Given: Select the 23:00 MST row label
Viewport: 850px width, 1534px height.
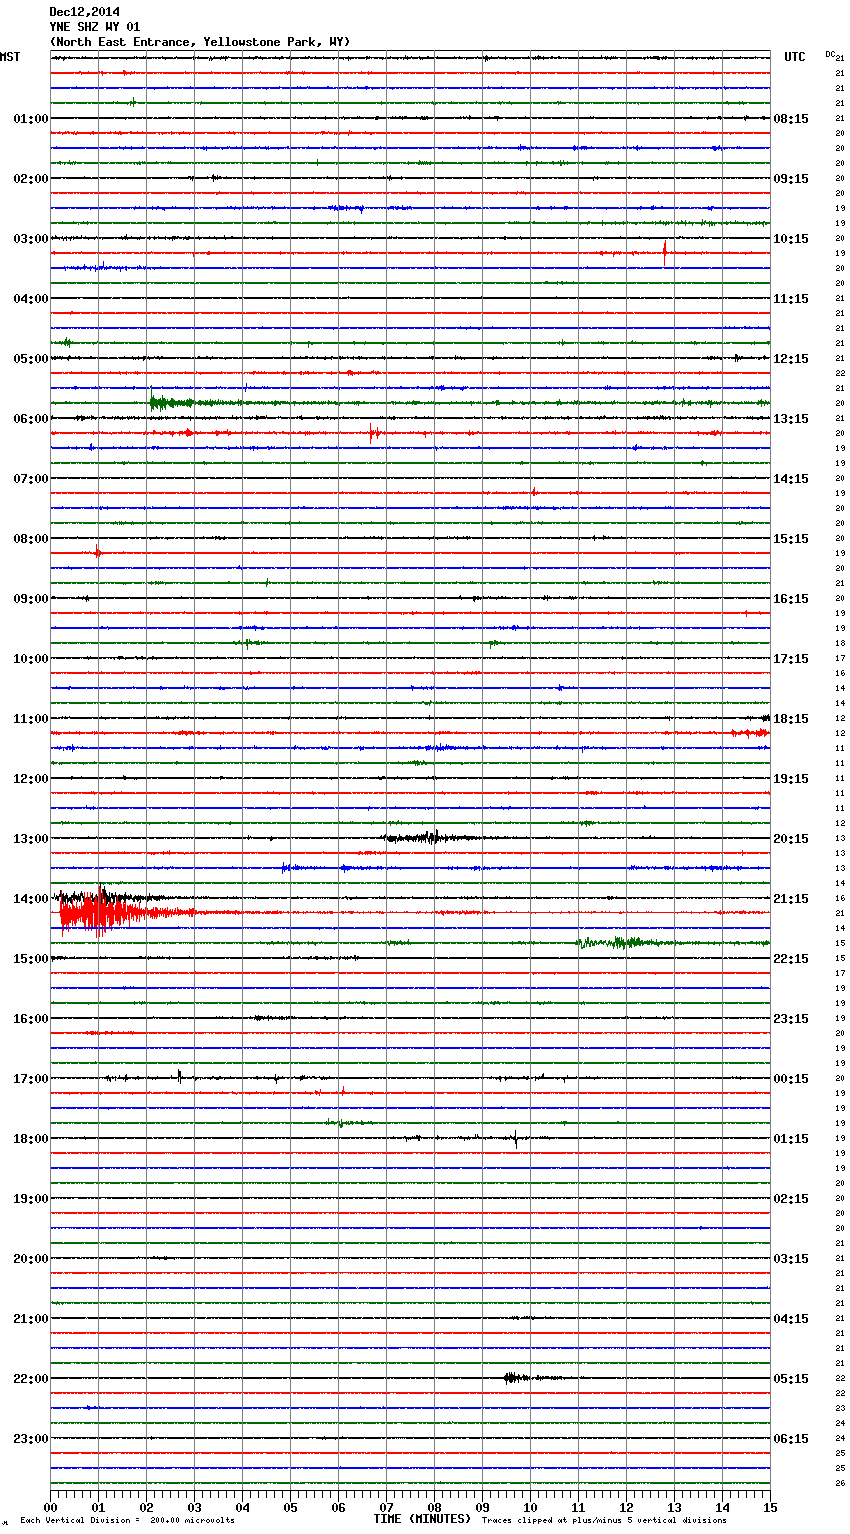Looking at the screenshot, I should click(30, 1439).
